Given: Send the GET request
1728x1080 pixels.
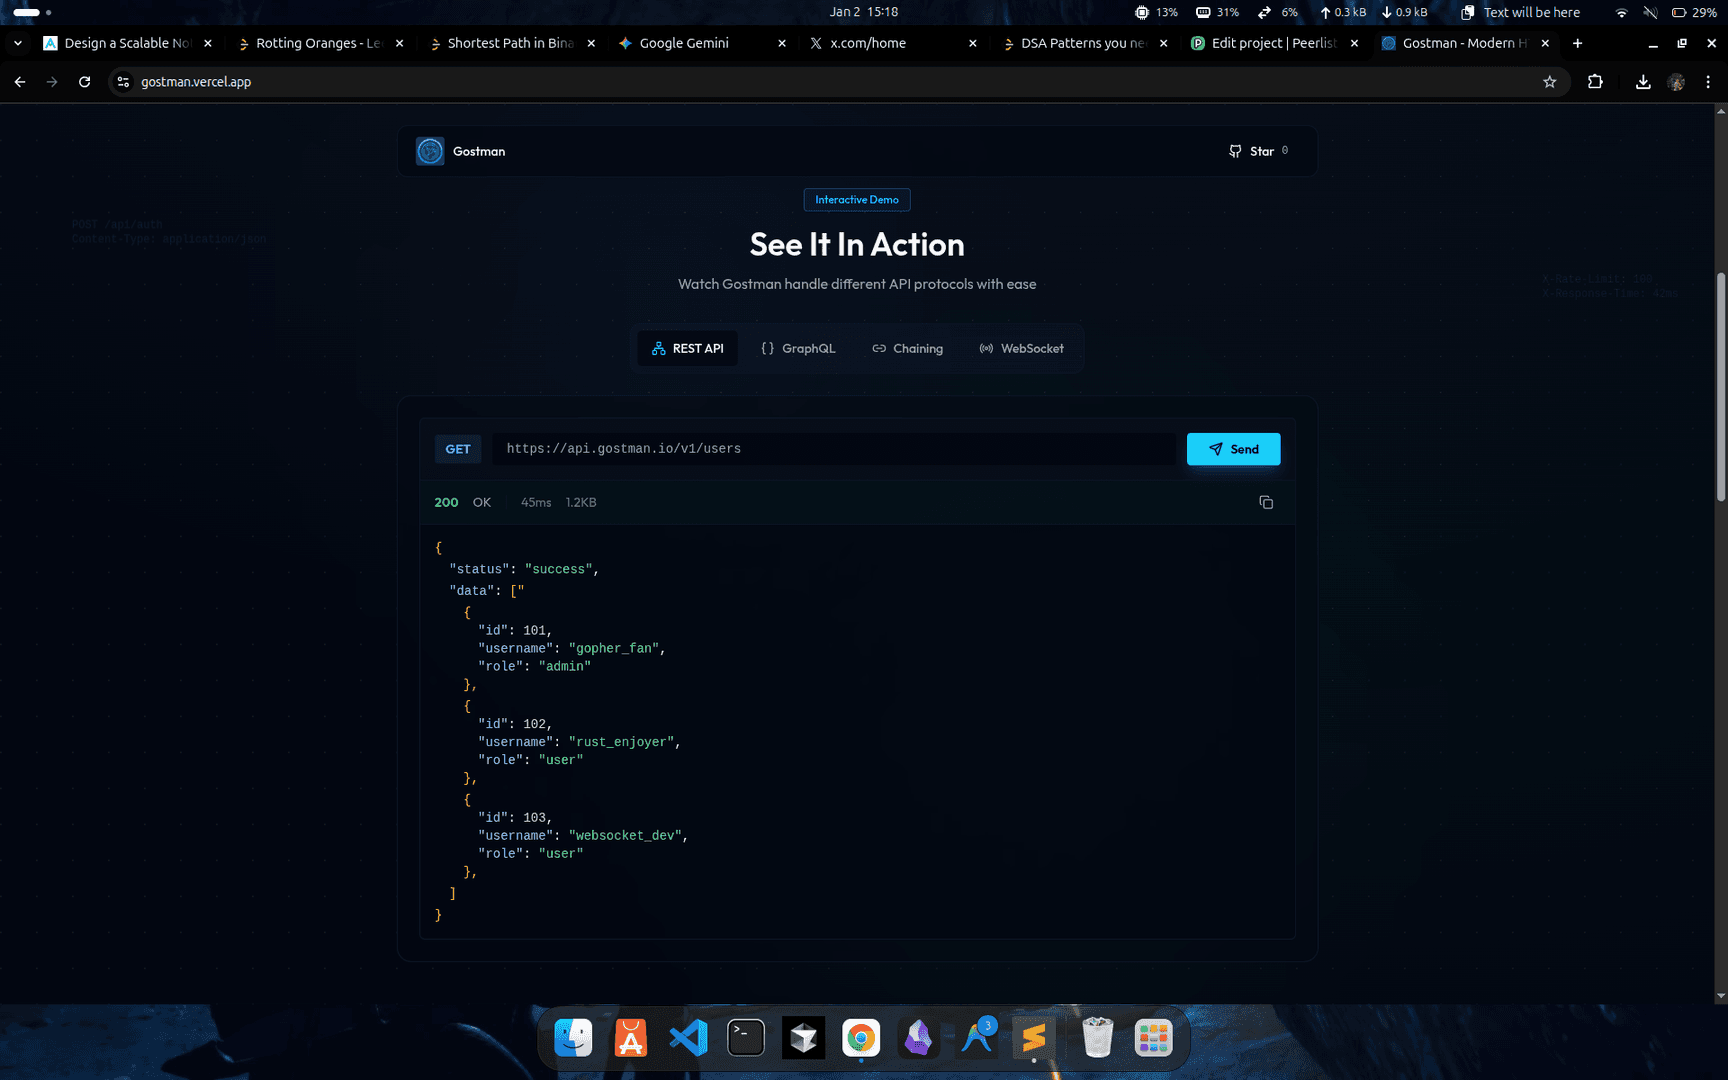Looking at the screenshot, I should click(x=1233, y=449).
